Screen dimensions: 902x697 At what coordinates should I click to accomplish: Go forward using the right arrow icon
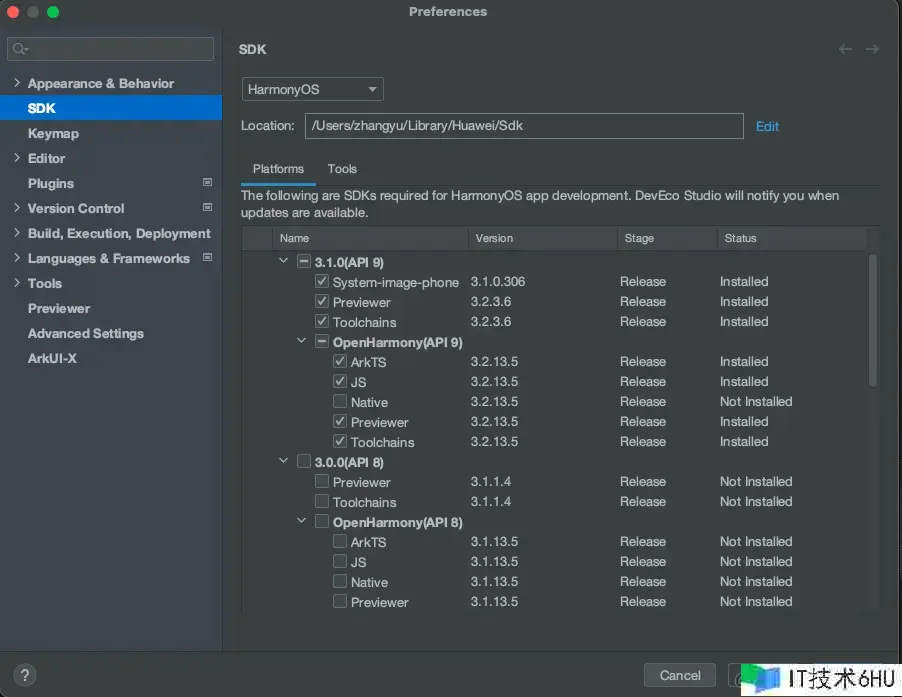point(872,49)
